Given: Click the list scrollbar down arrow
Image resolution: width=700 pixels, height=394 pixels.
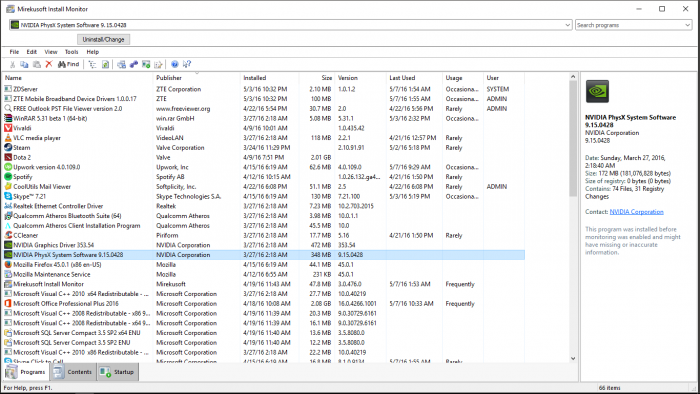Looking at the screenshot, I should [x=573, y=358].
